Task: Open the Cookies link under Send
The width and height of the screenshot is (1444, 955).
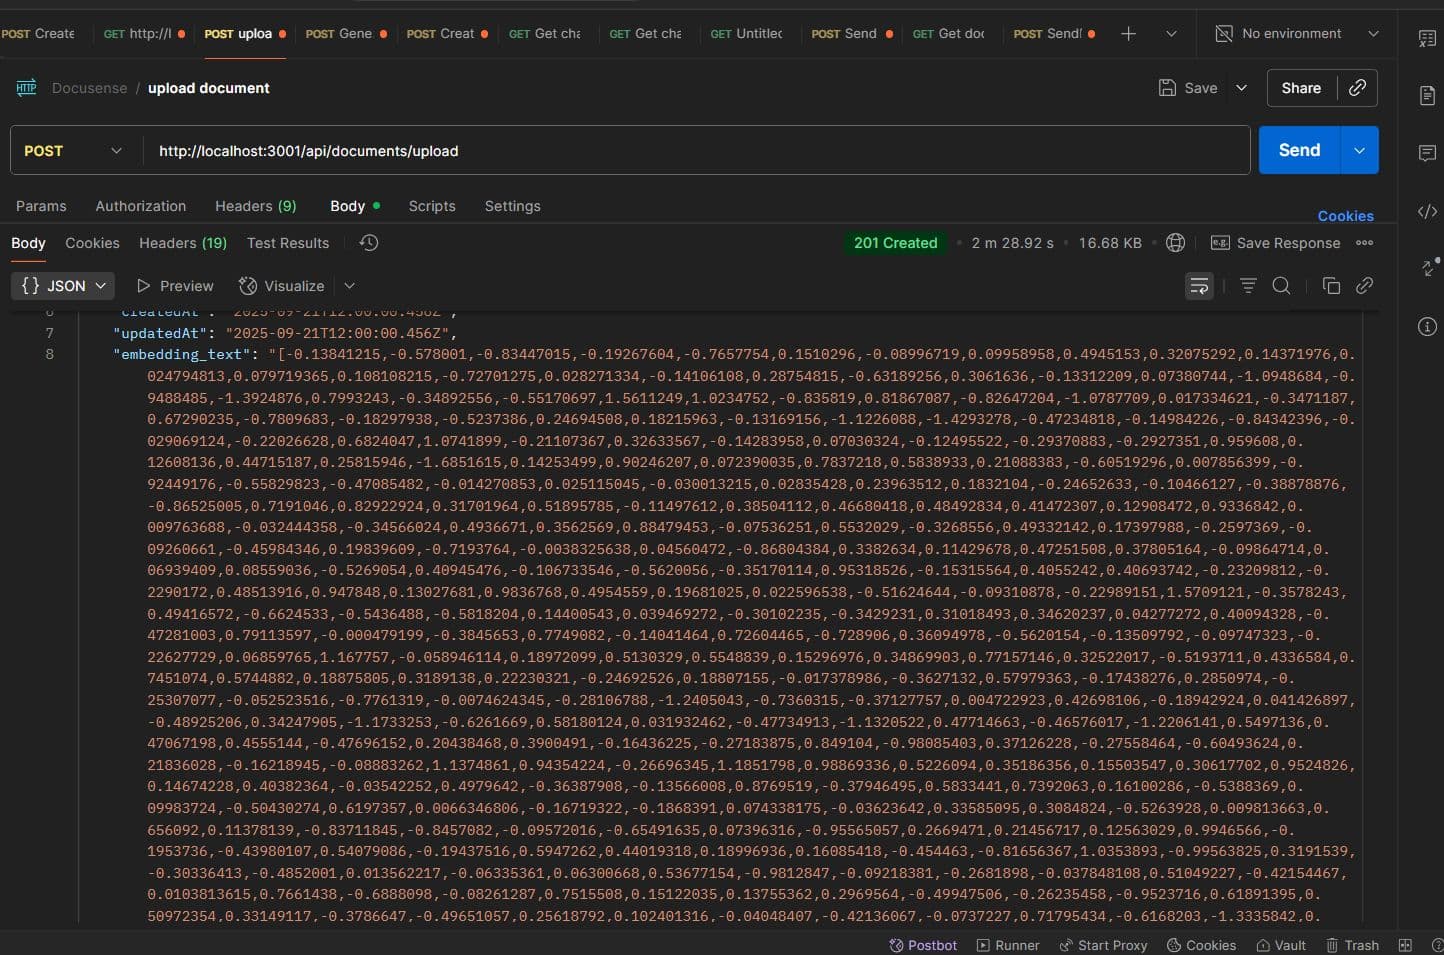Action: [1345, 216]
